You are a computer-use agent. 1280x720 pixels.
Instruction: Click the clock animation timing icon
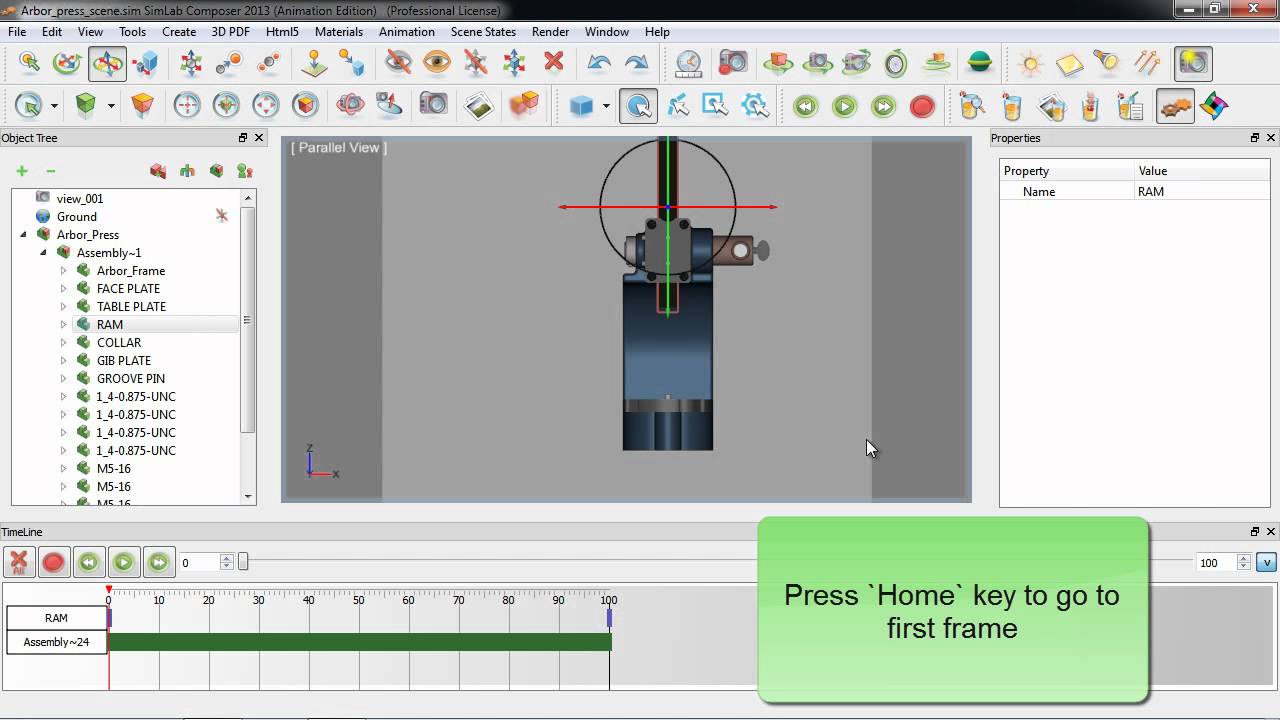(689, 64)
